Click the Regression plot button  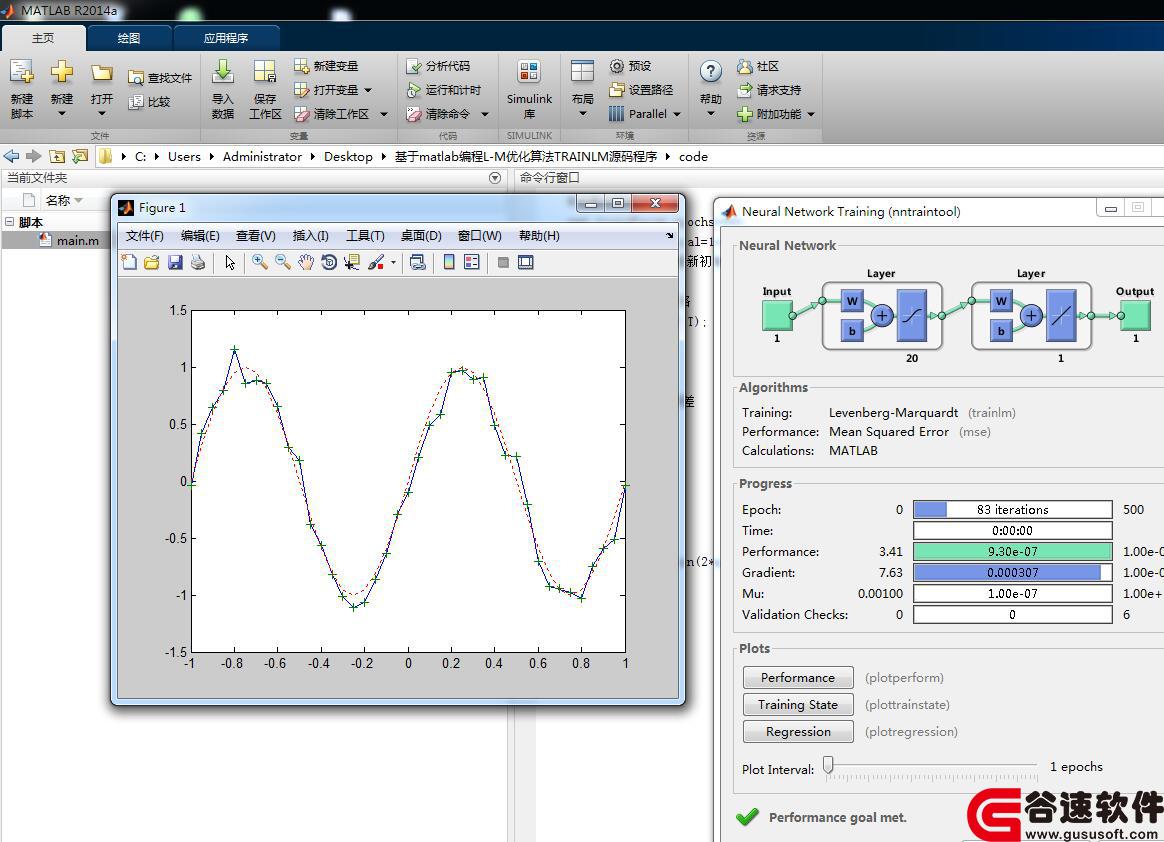(x=798, y=731)
